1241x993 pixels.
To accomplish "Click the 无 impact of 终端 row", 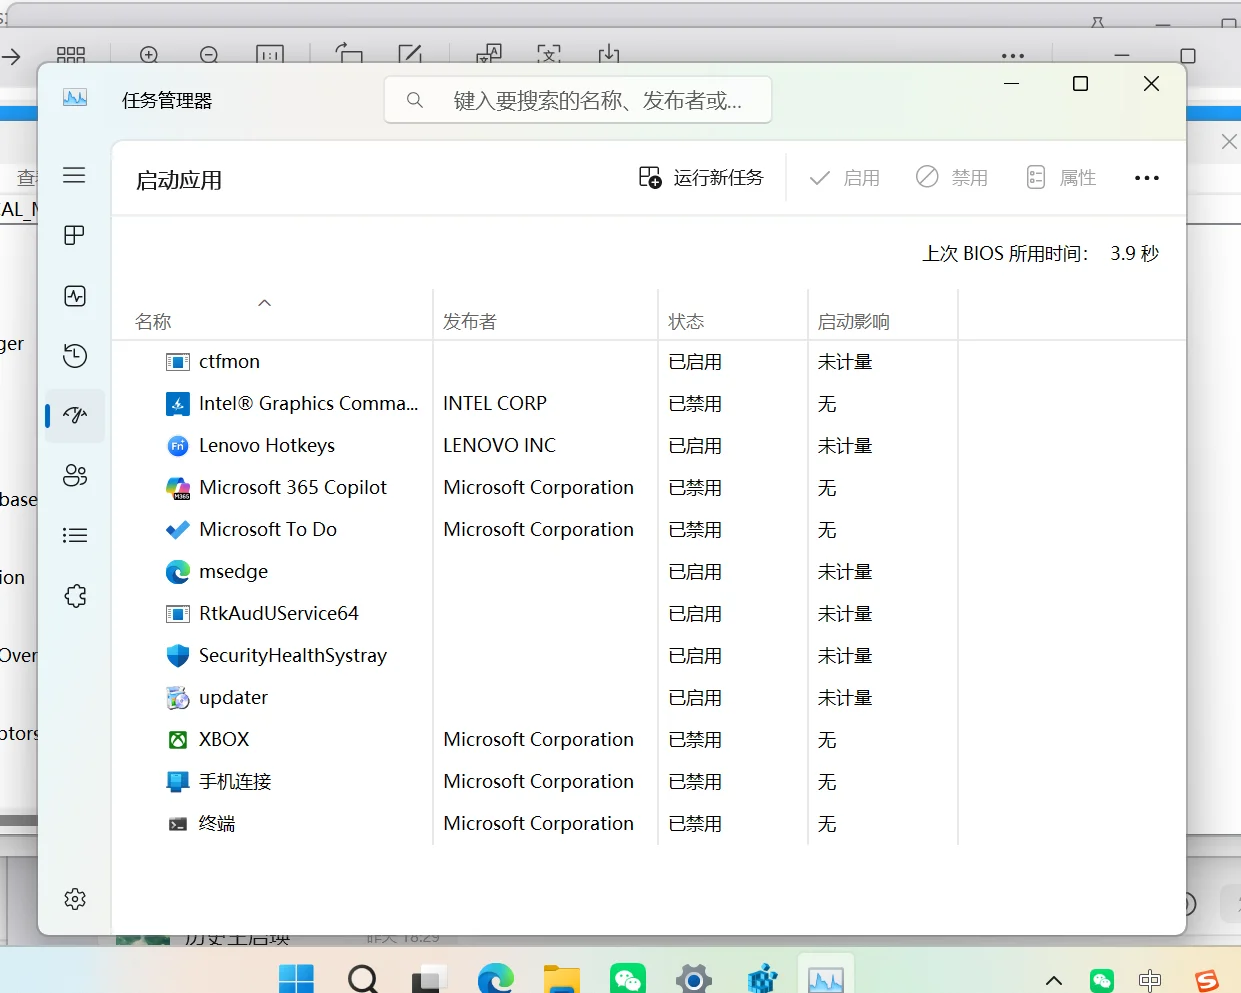I will point(827,824).
